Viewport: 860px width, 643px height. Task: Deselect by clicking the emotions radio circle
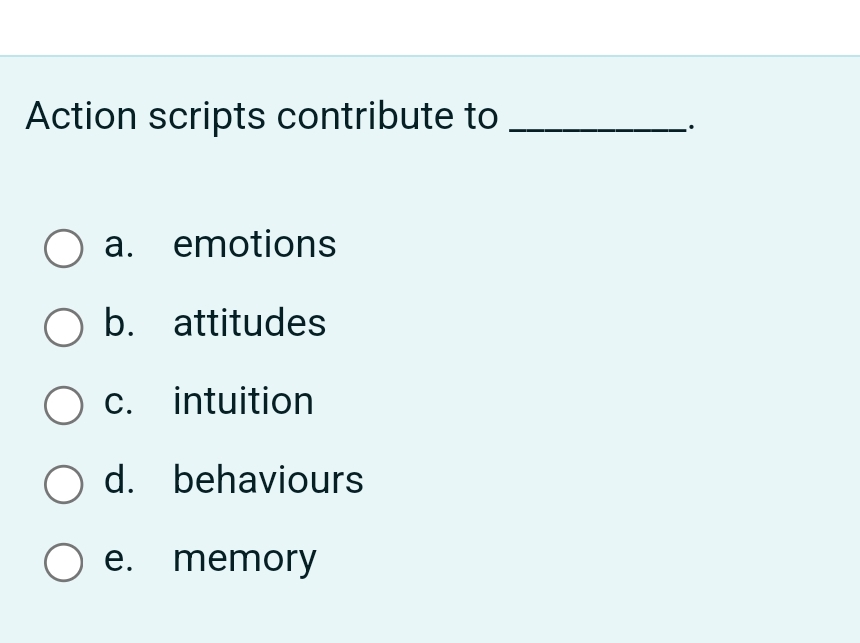(x=63, y=248)
